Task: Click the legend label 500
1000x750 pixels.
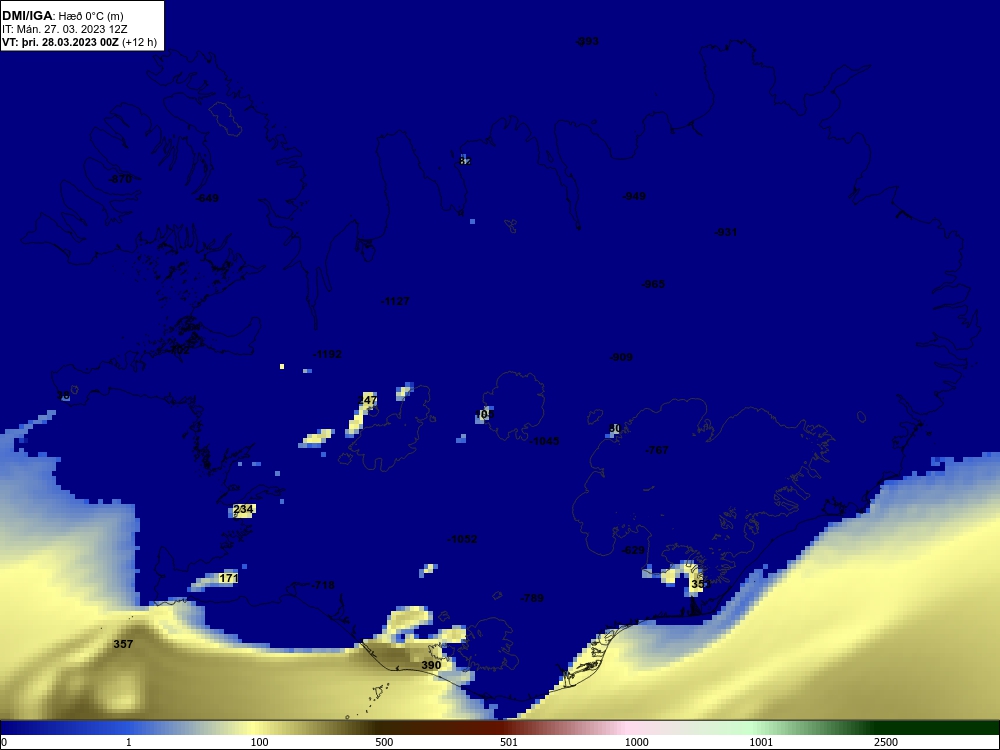Action: point(384,742)
